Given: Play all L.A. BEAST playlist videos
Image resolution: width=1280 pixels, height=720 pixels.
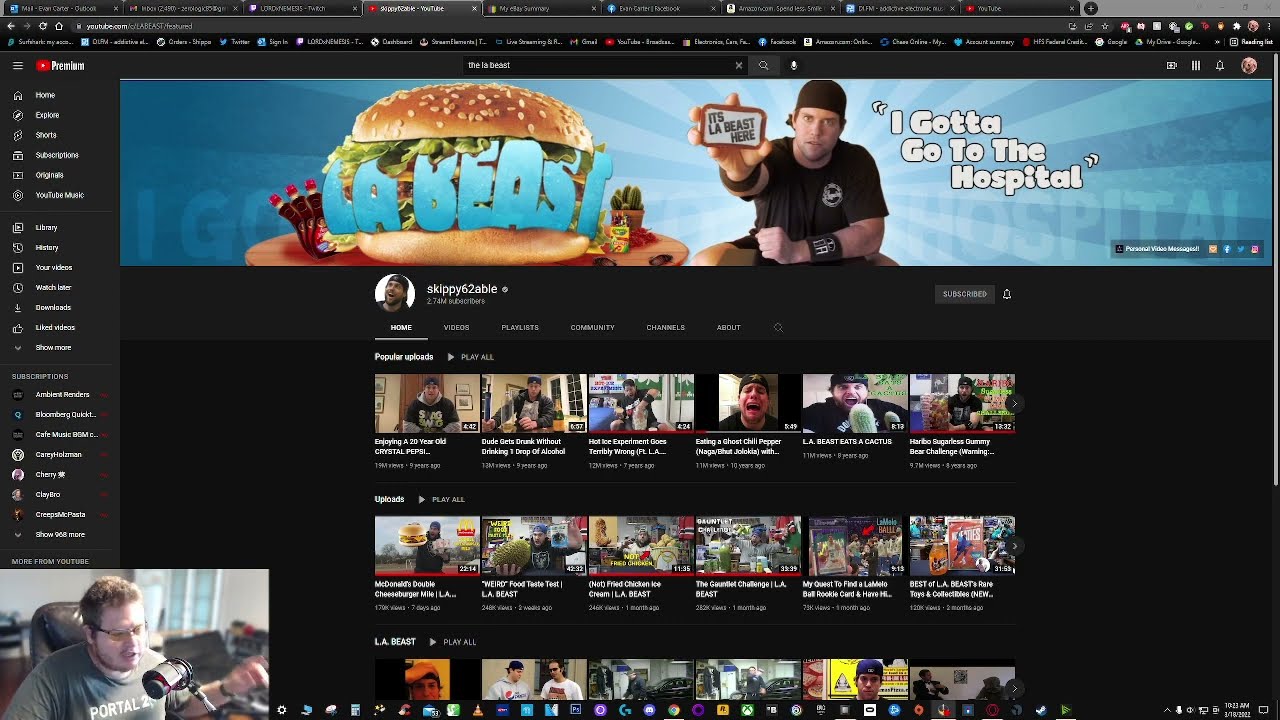Looking at the screenshot, I should point(453,642).
